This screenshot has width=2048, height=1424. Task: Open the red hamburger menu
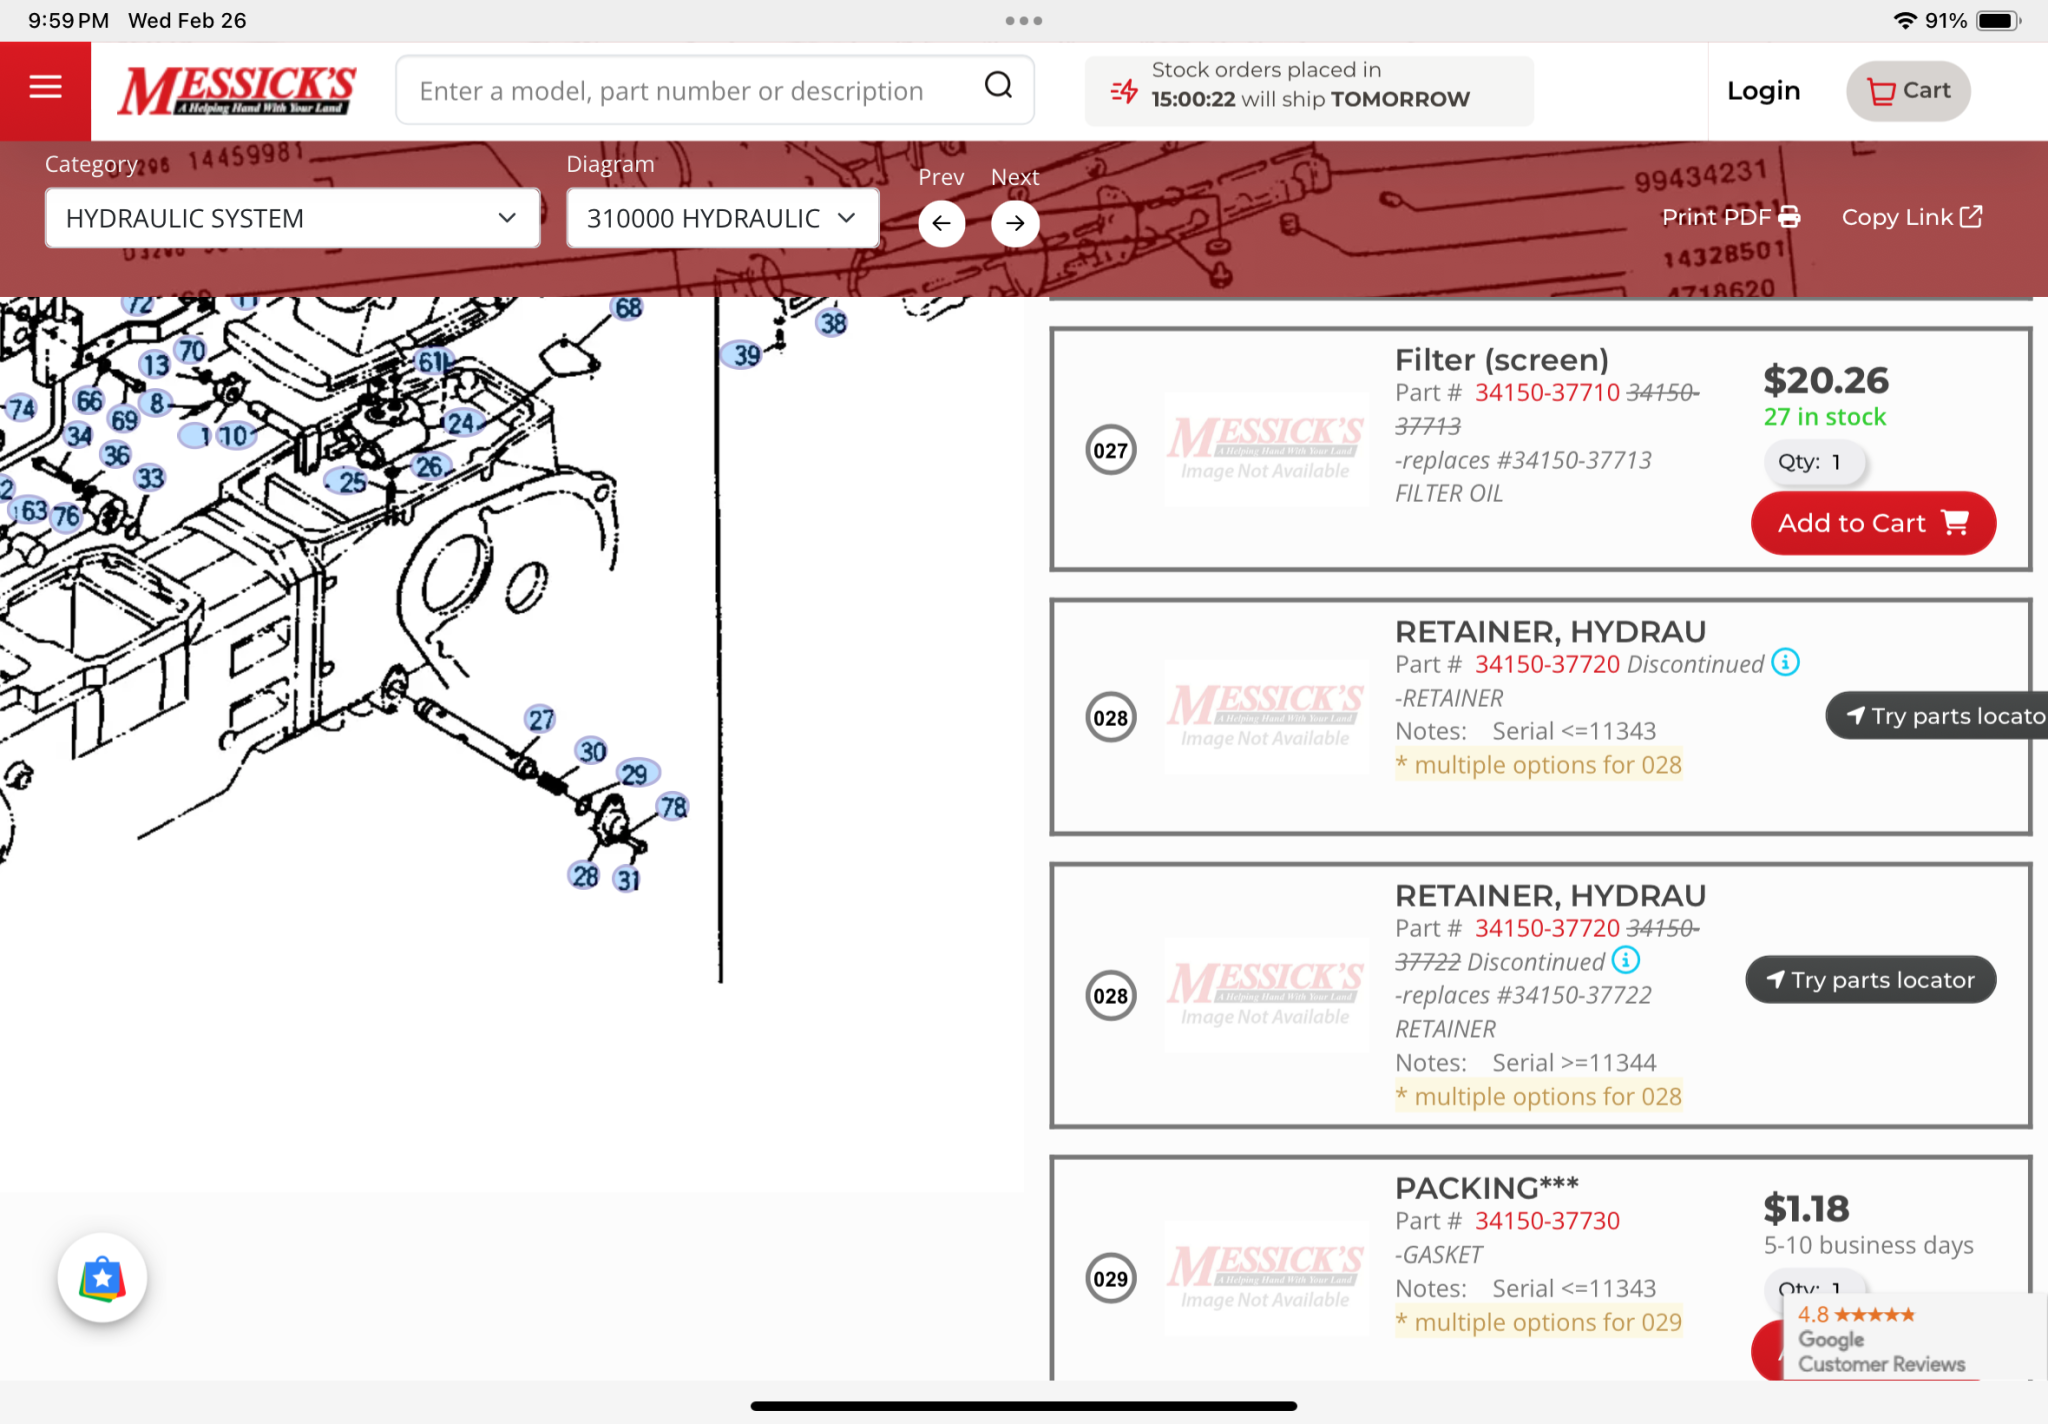(x=45, y=89)
